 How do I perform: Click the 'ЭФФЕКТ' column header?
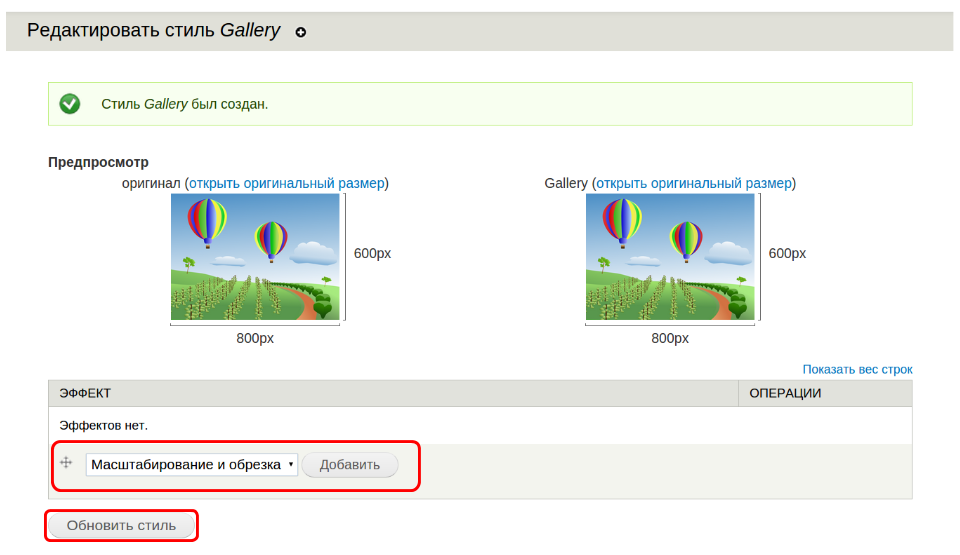(x=86, y=393)
